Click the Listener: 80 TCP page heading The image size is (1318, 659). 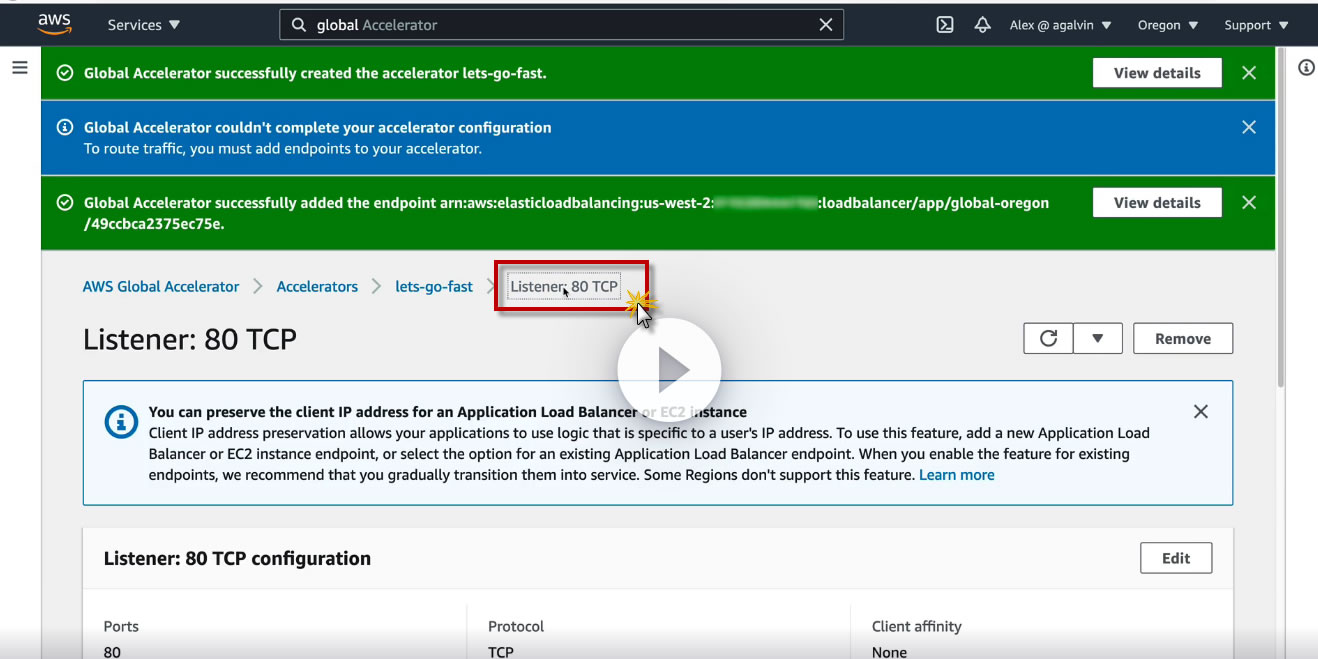tap(190, 339)
